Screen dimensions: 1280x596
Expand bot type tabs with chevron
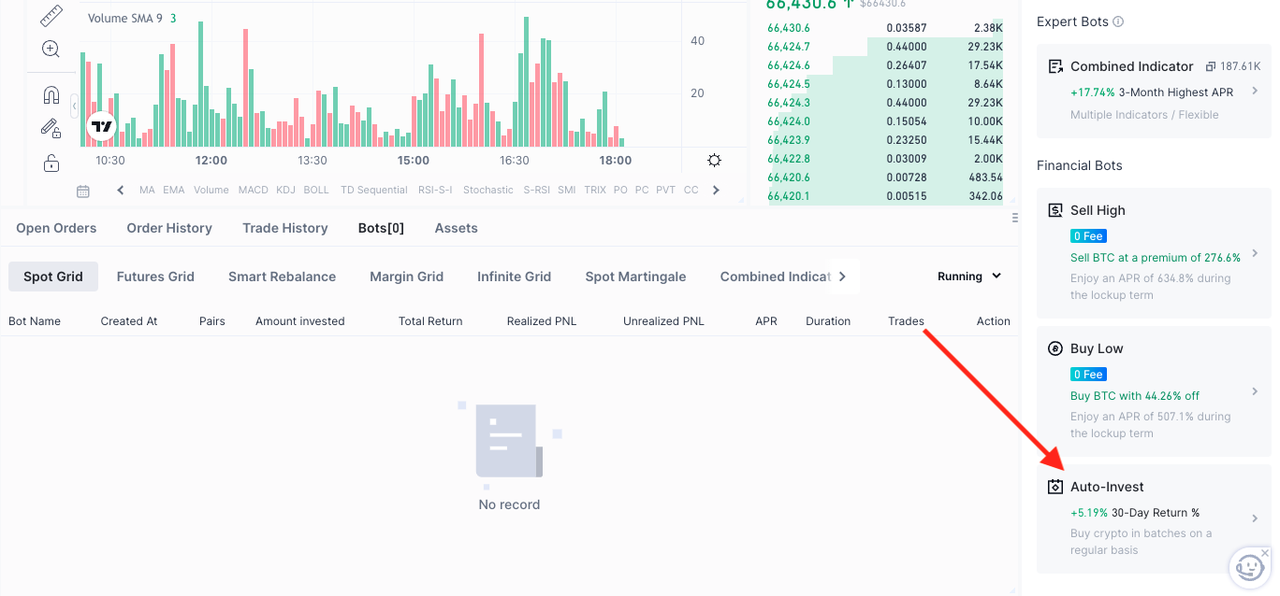point(842,276)
